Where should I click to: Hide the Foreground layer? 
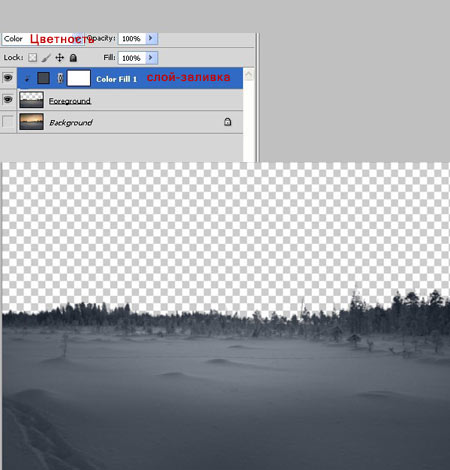[x=8, y=99]
